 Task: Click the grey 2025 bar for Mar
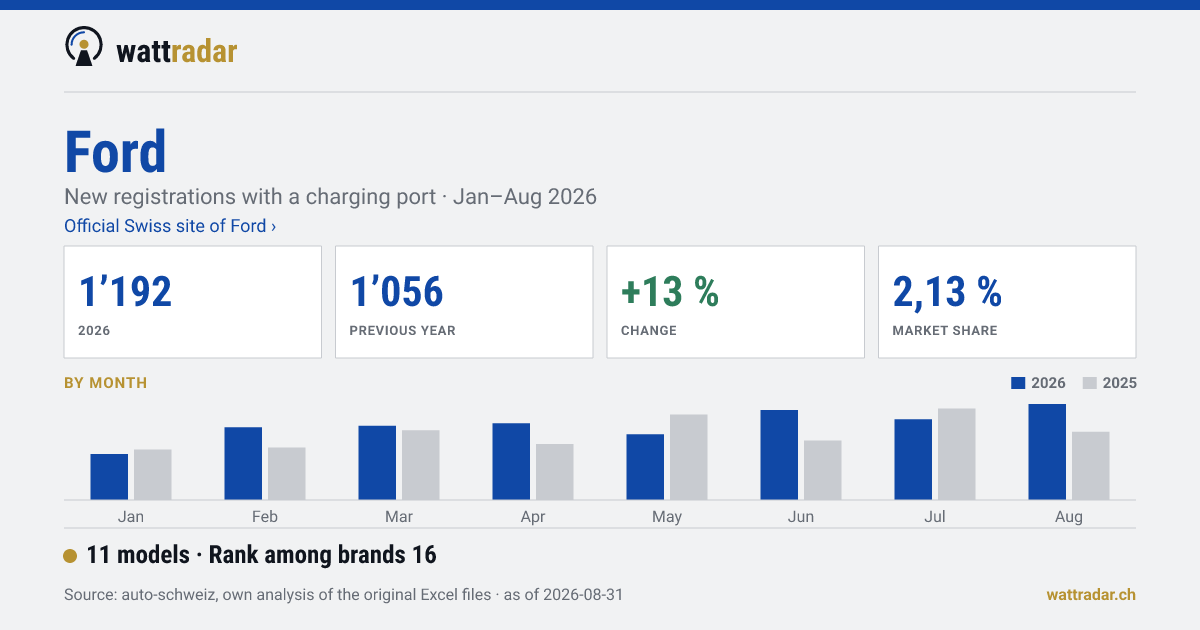[421, 465]
